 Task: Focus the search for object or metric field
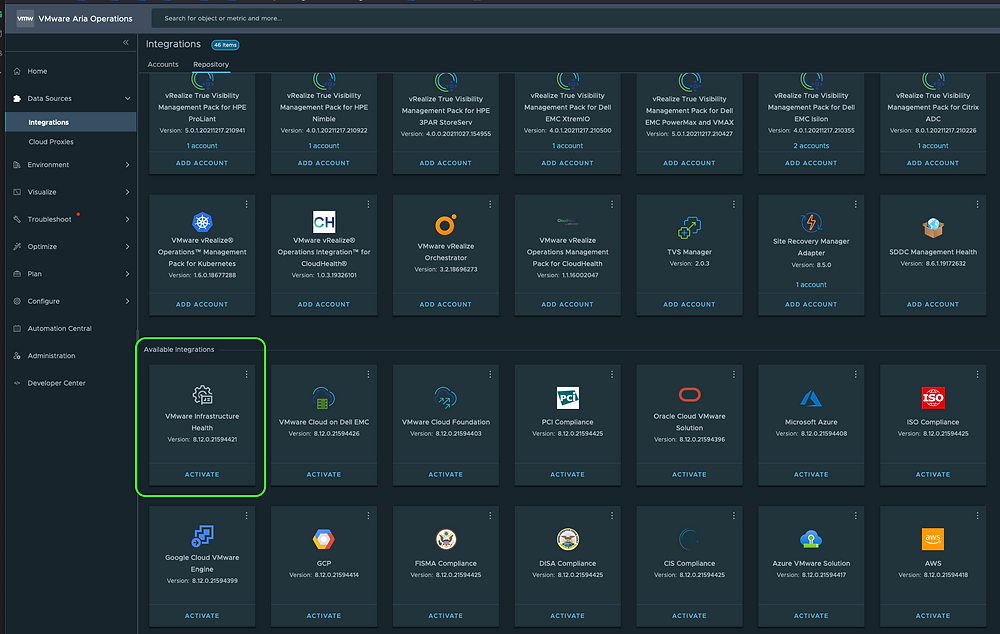(574, 18)
